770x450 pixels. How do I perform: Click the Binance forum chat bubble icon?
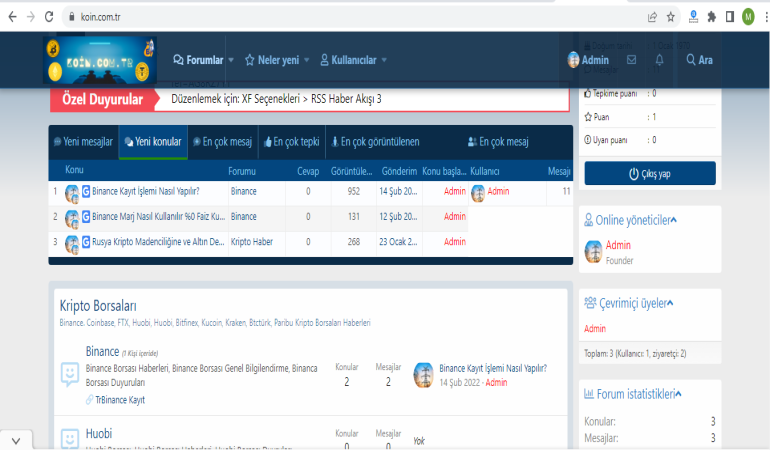[x=70, y=373]
